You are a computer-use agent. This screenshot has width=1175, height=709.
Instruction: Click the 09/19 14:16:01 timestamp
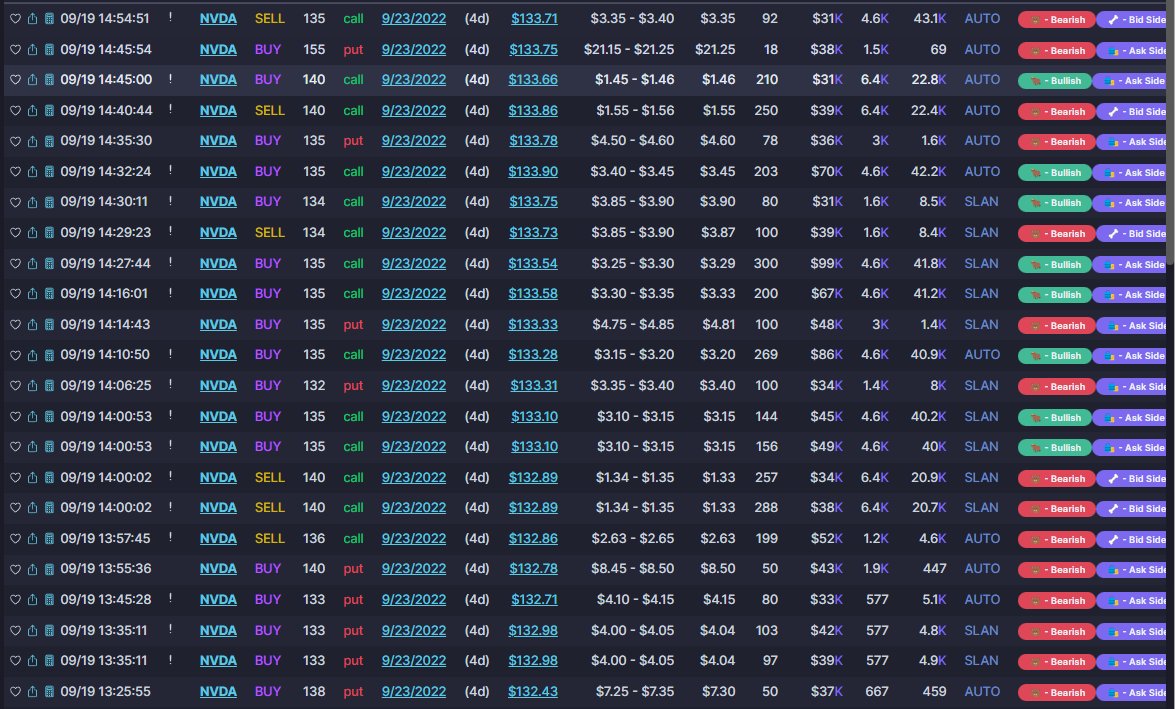tap(104, 294)
